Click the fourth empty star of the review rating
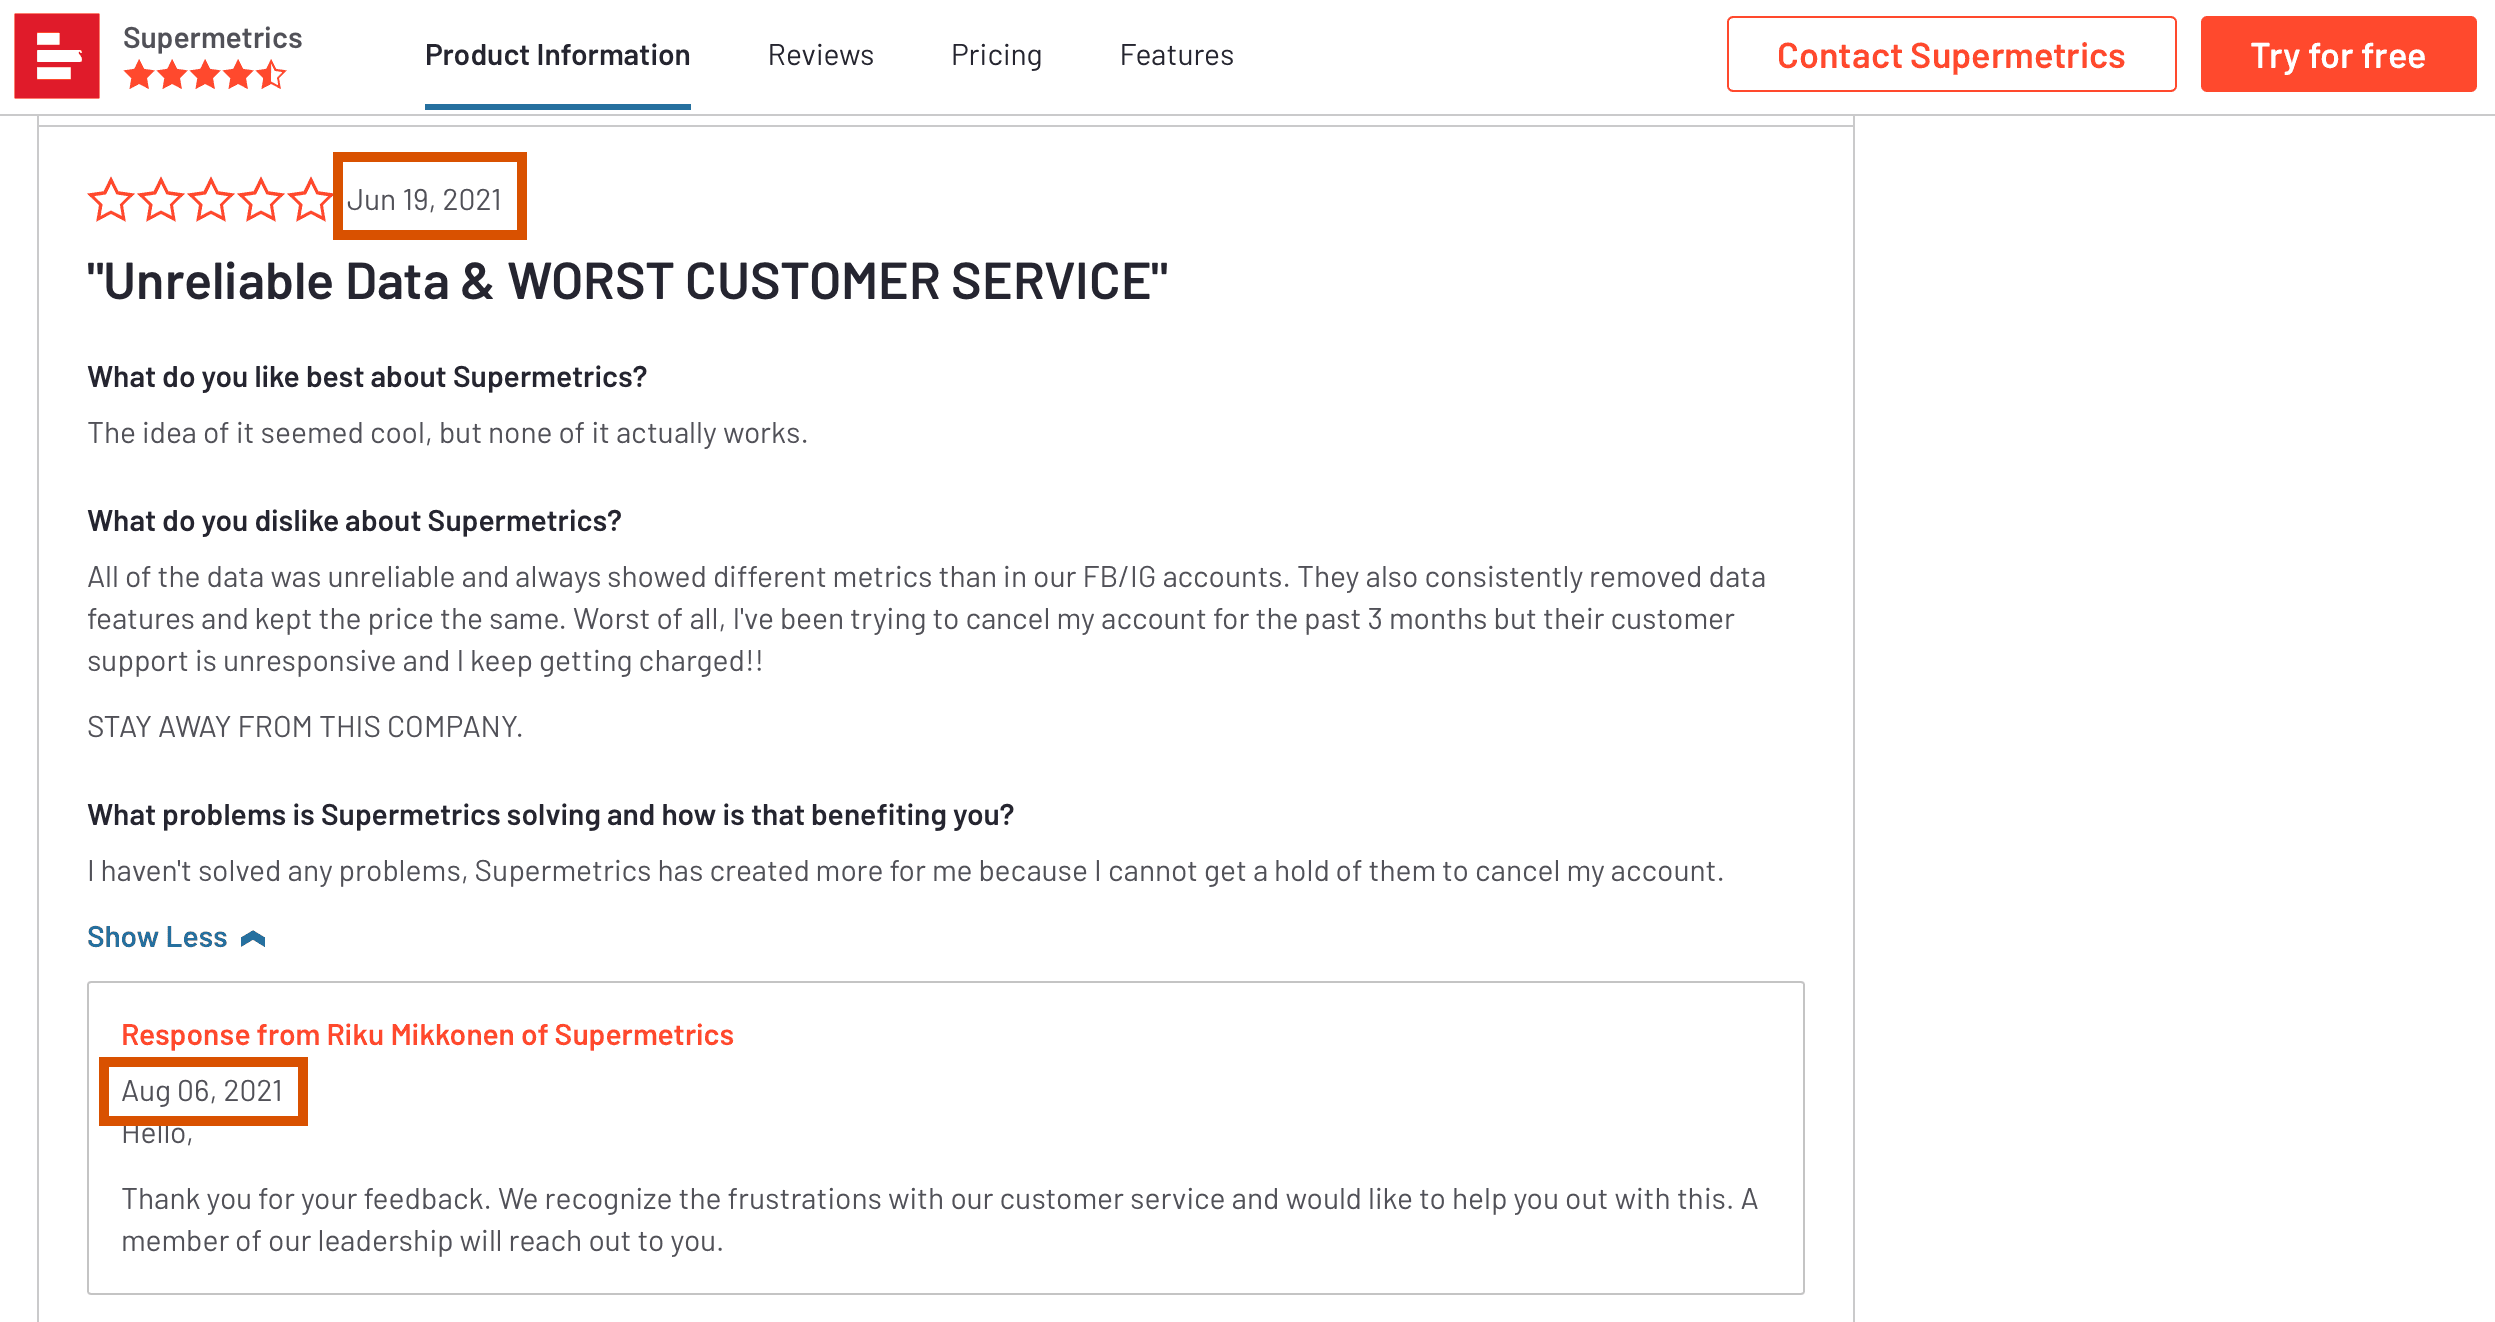The height and width of the screenshot is (1322, 2495). click(261, 200)
